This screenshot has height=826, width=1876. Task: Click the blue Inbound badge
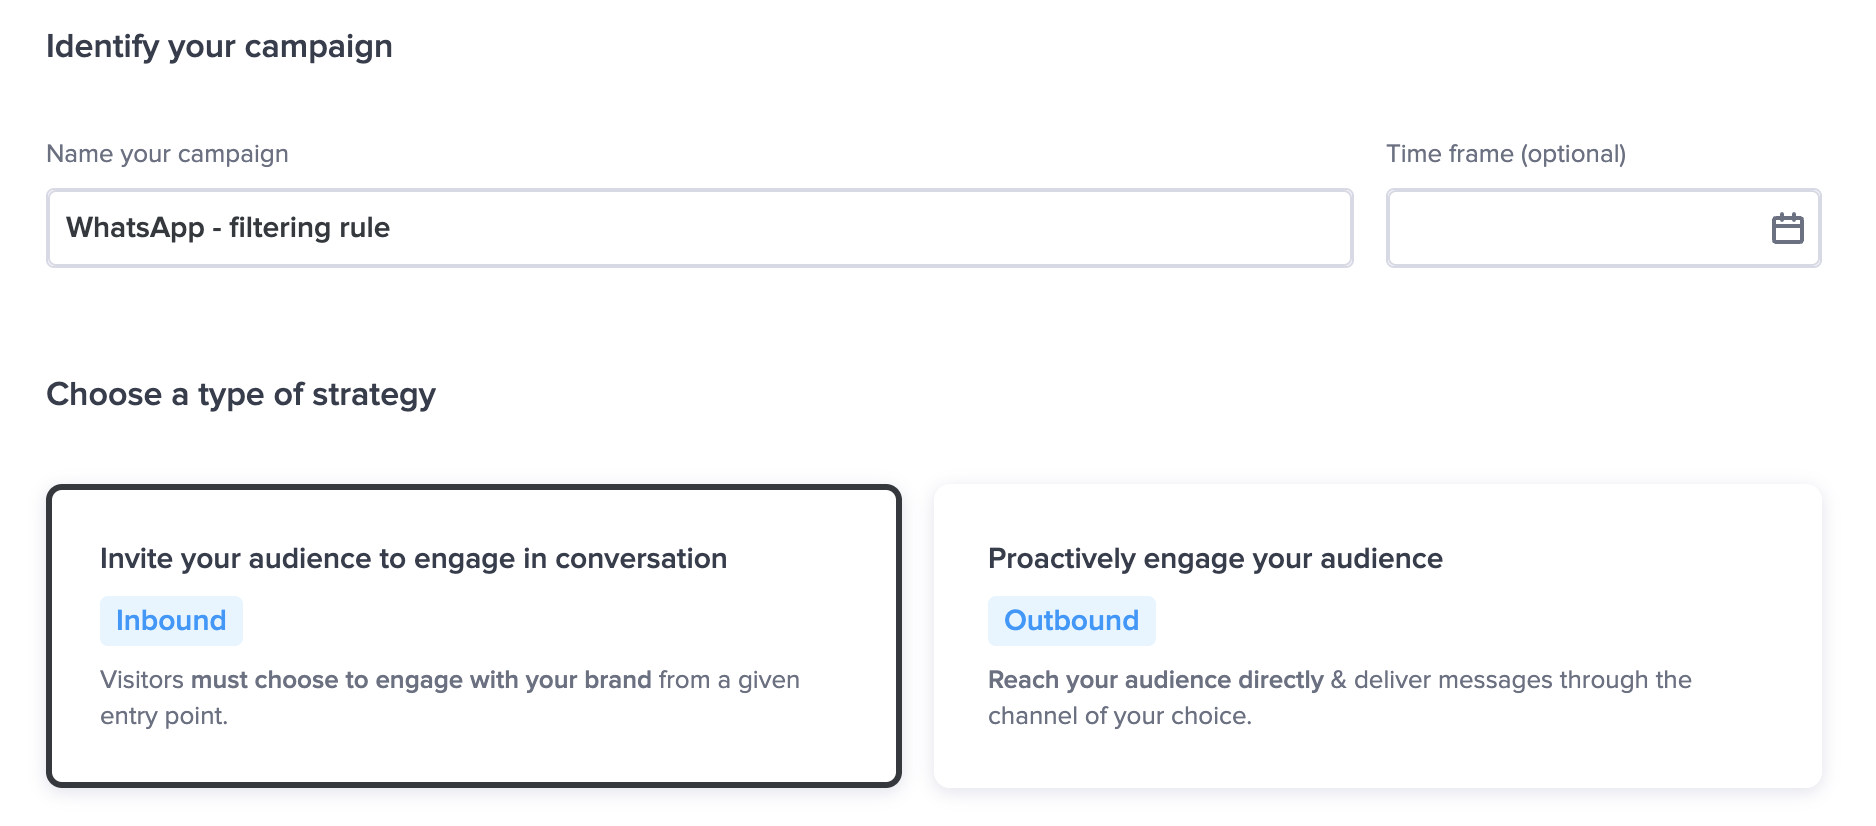(171, 621)
